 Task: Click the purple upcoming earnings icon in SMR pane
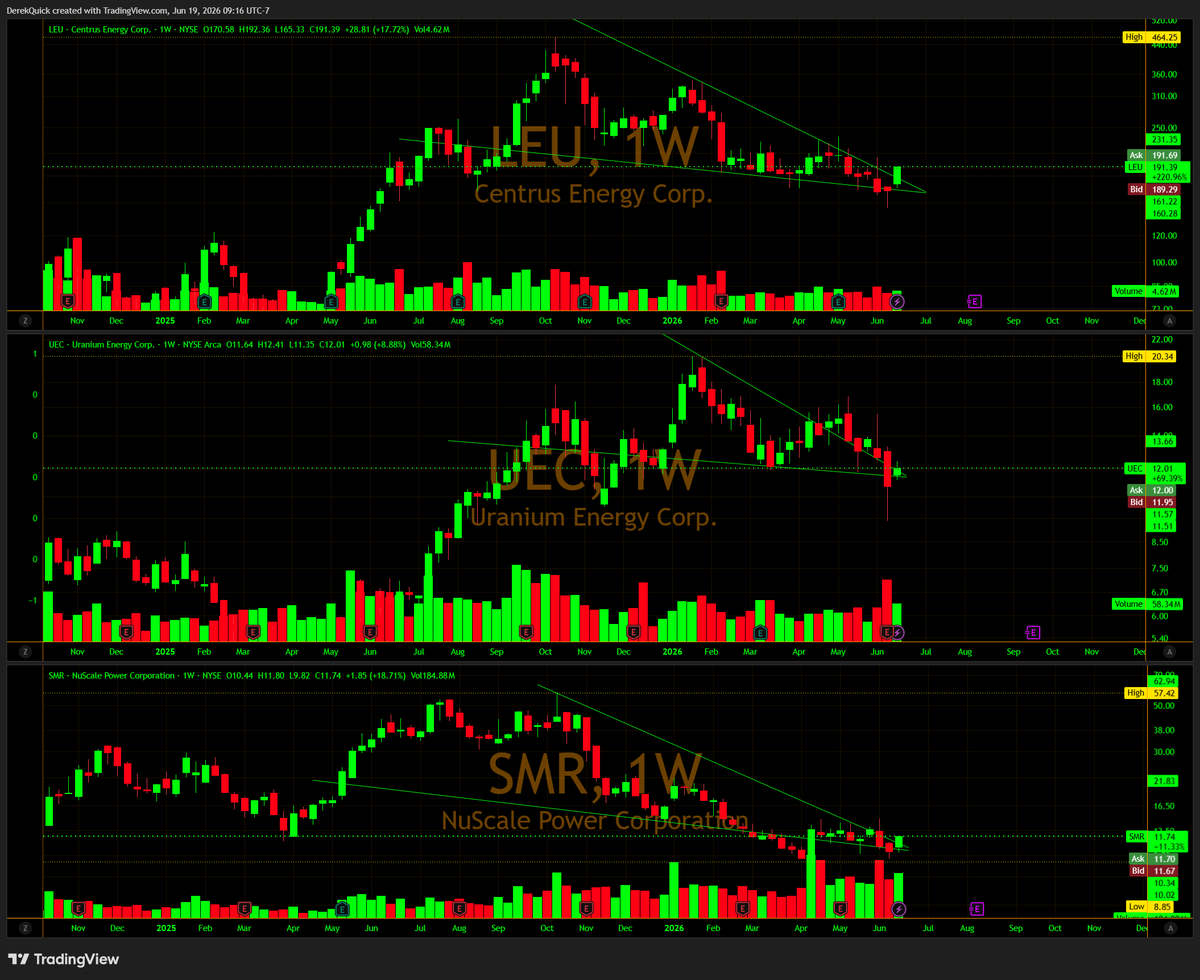tap(976, 908)
